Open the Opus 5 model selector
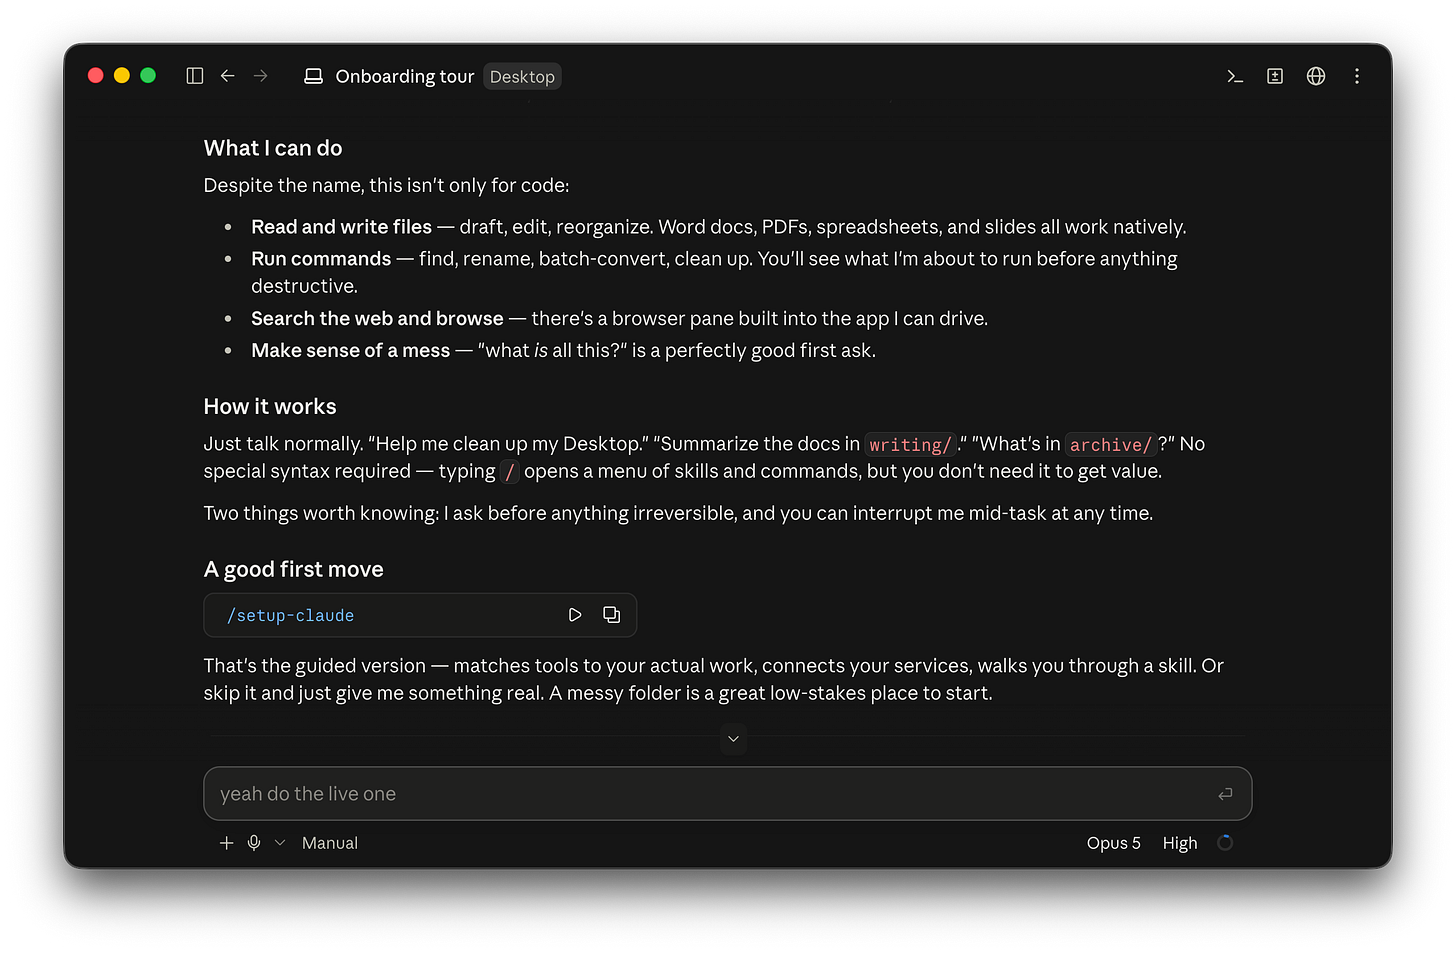 pyautogui.click(x=1114, y=843)
